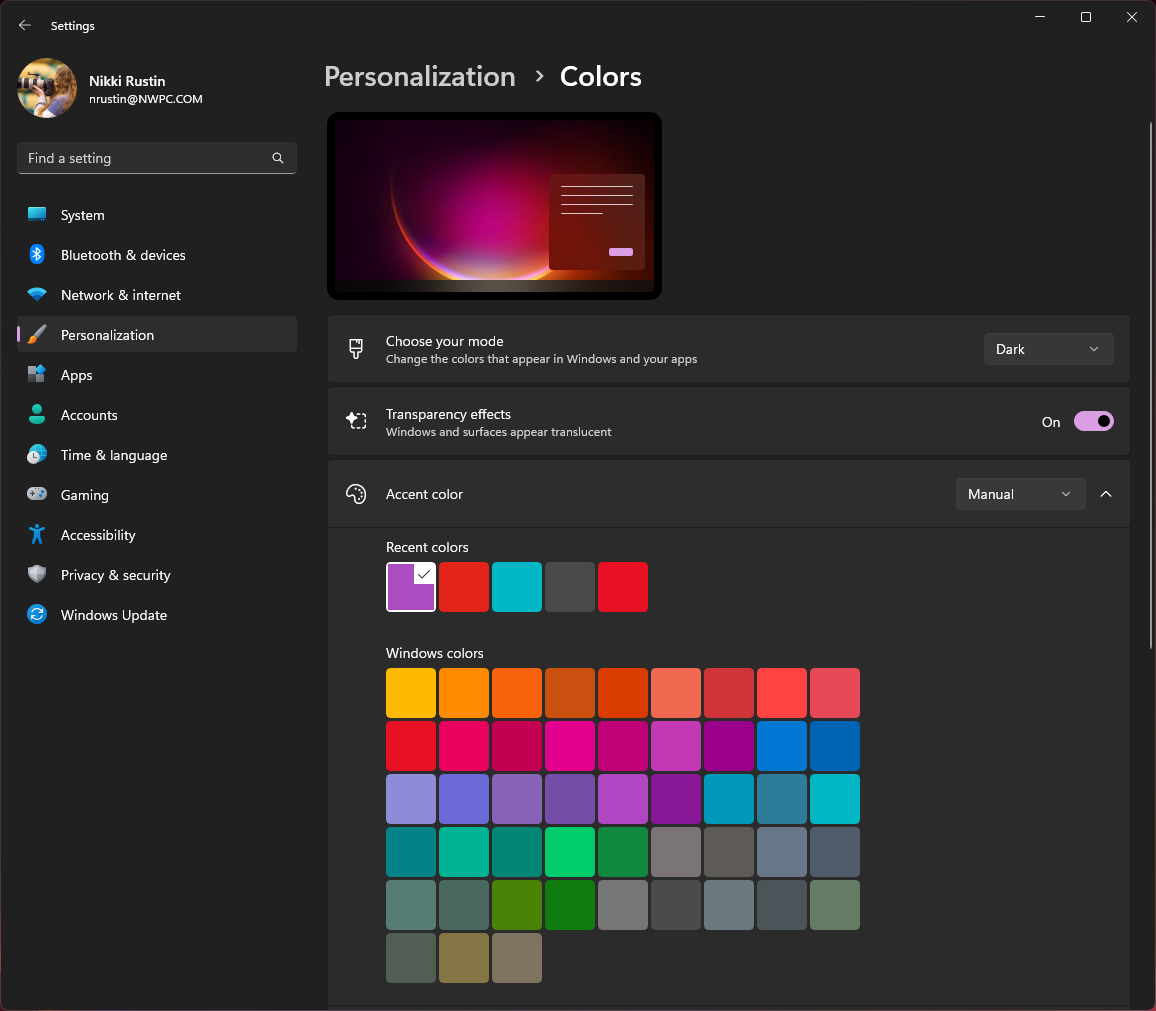Navigate to Windows Update
Viewport: 1156px width, 1011px height.
(156, 614)
